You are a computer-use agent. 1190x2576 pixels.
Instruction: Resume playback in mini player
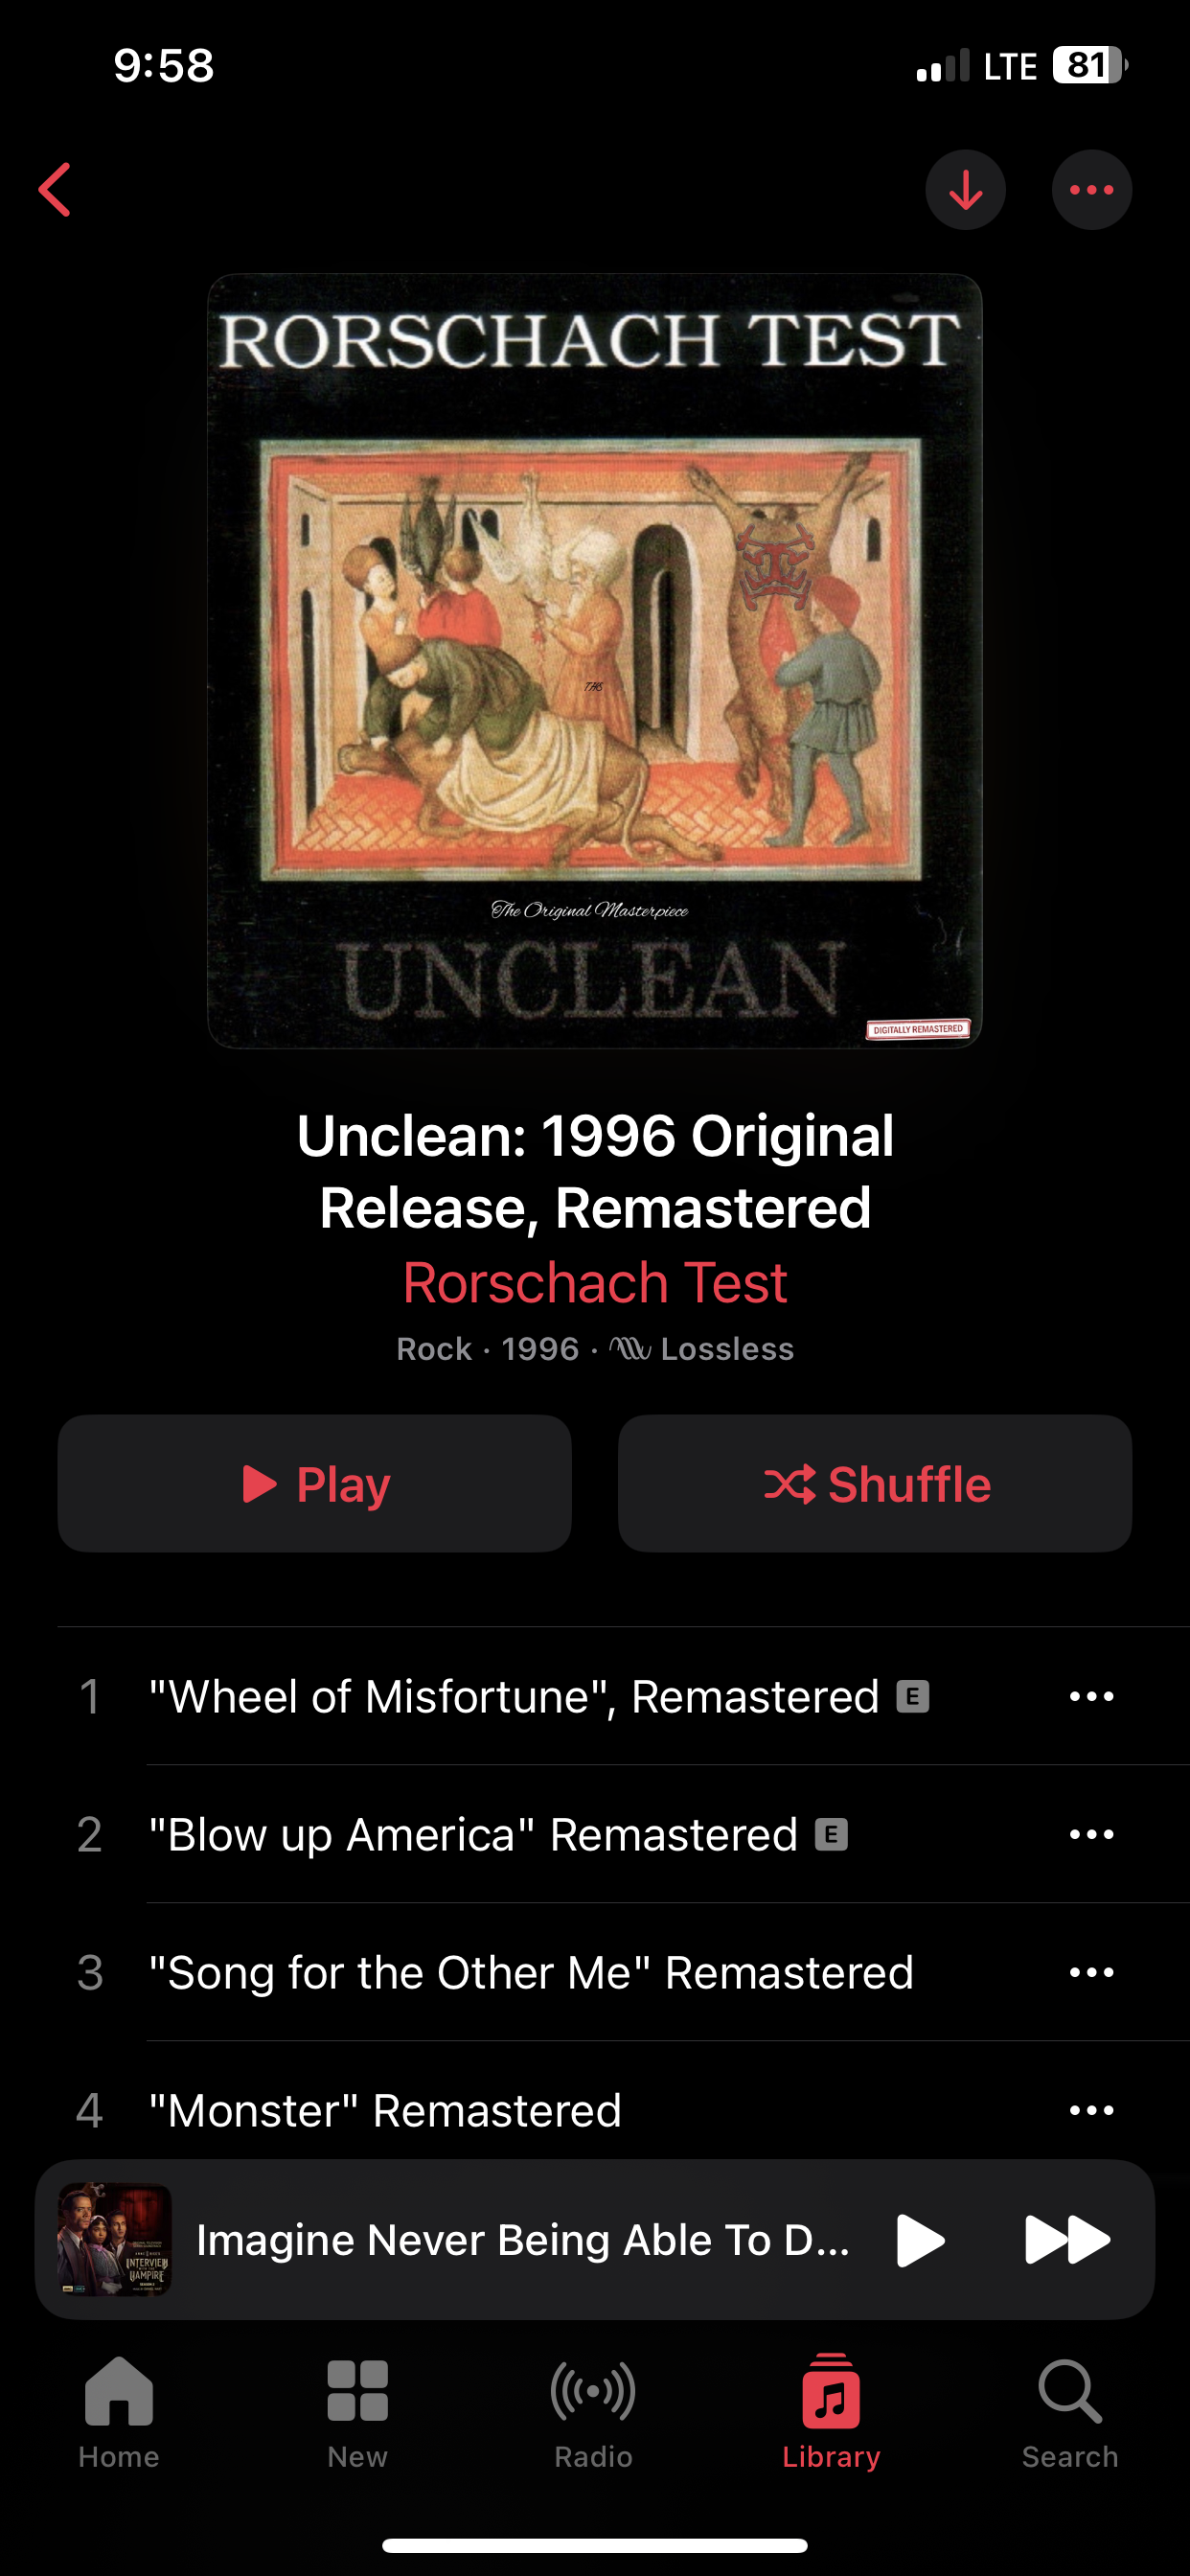tap(920, 2240)
